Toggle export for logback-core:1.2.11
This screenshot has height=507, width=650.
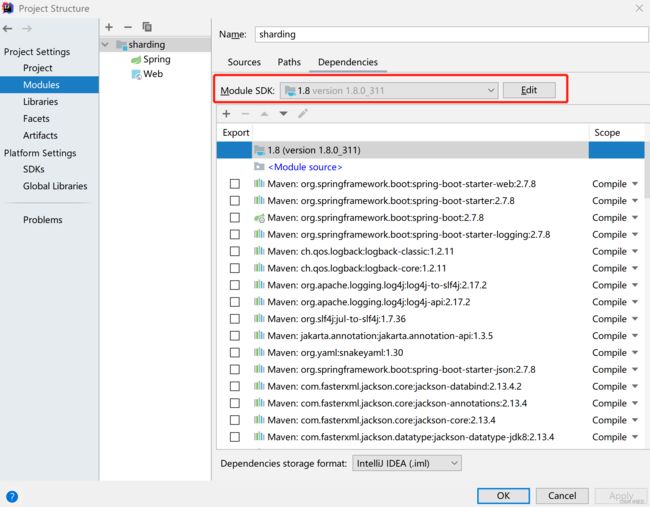tap(235, 268)
